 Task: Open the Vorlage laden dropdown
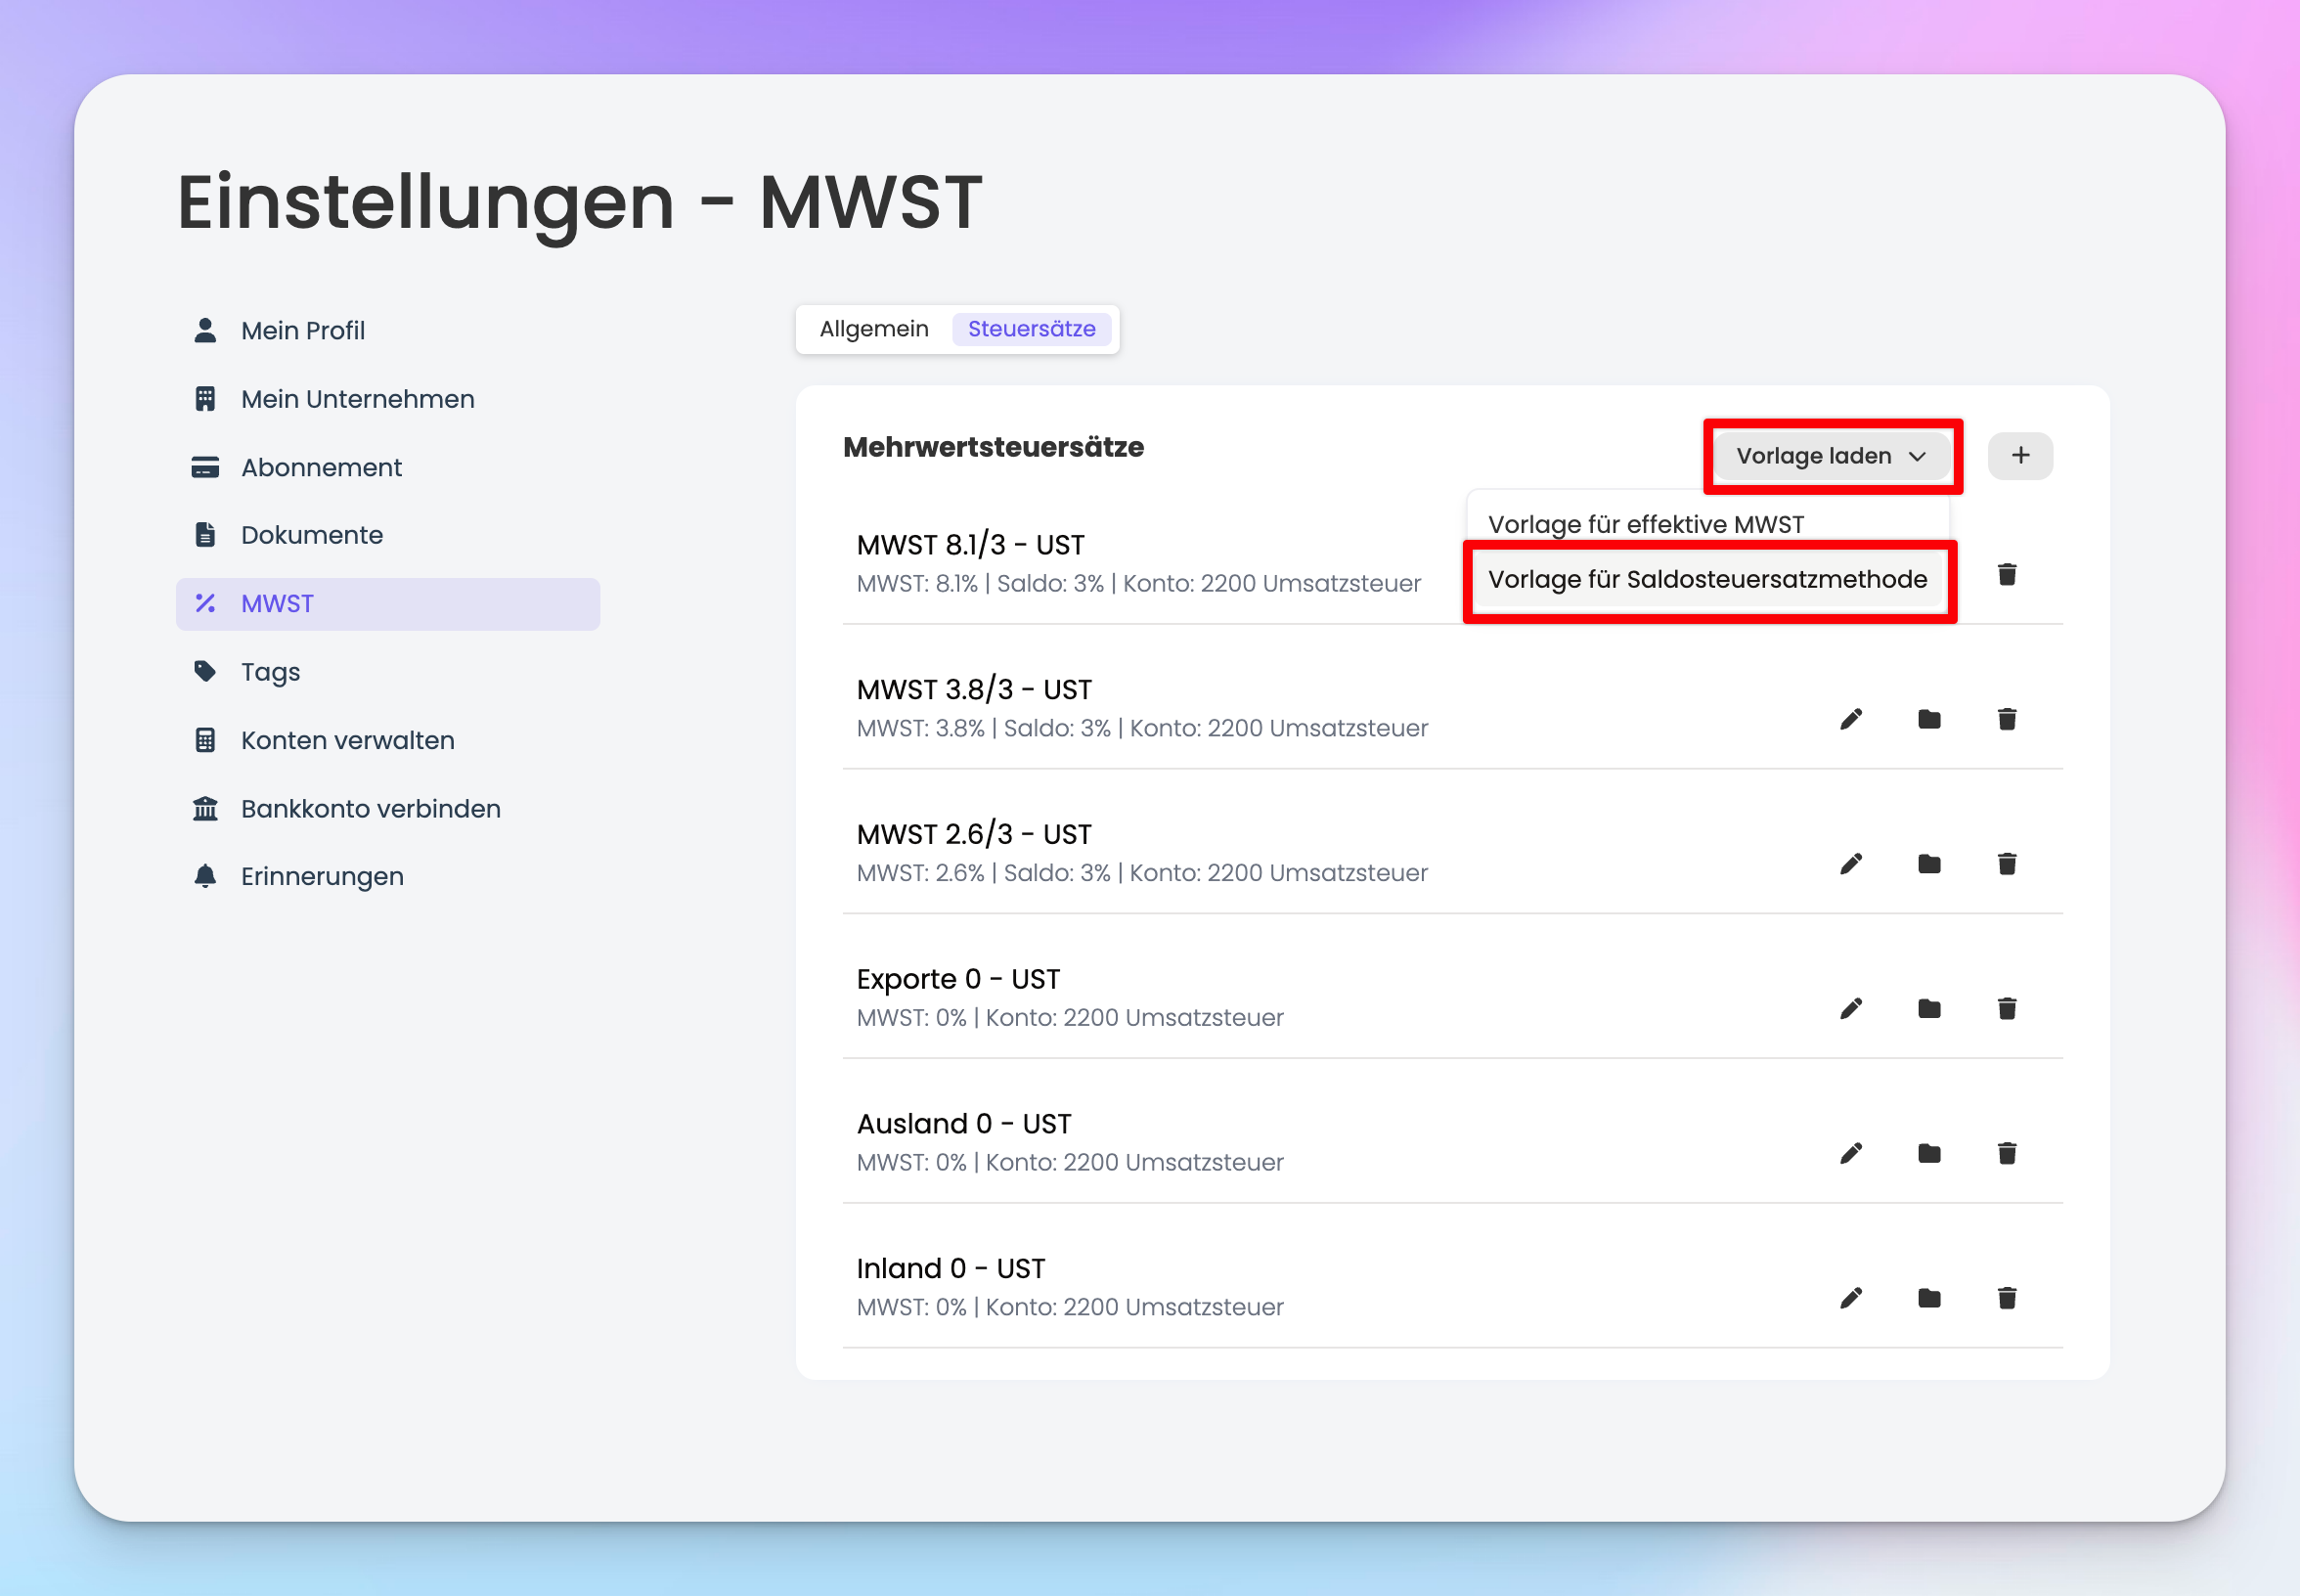click(x=1830, y=456)
